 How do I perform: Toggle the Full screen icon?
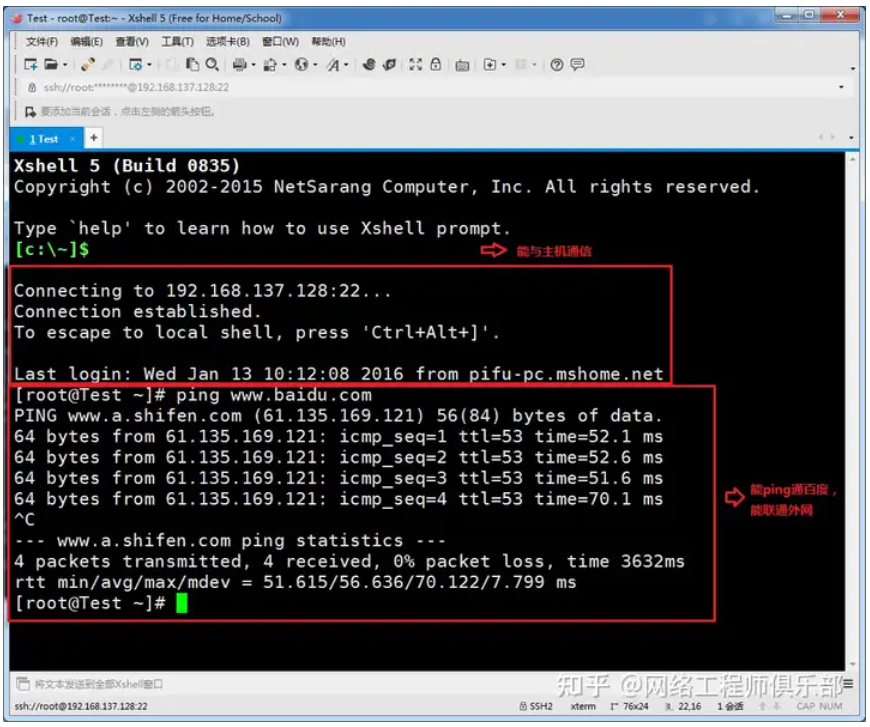click(415, 65)
